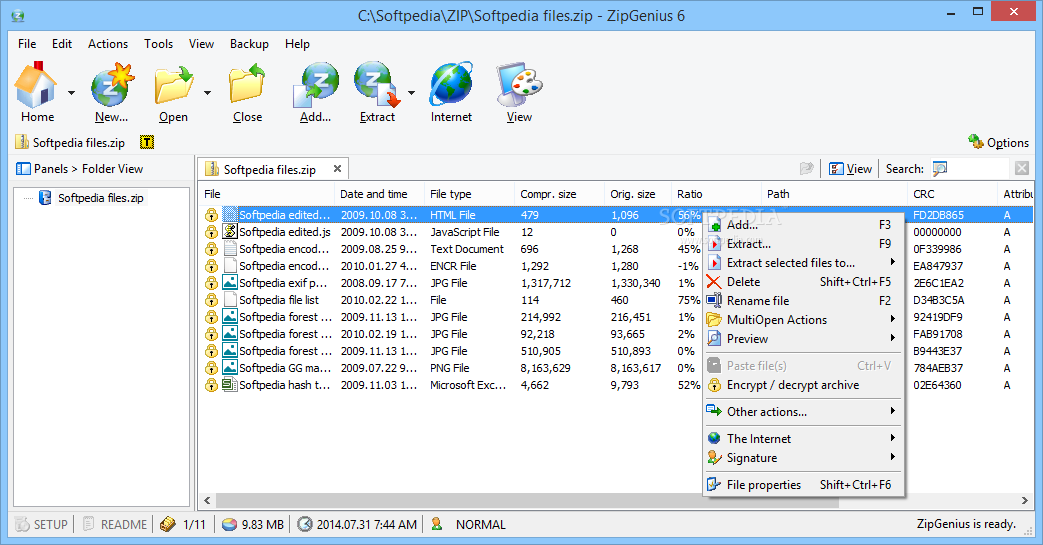Open the Backup menu

[249, 44]
